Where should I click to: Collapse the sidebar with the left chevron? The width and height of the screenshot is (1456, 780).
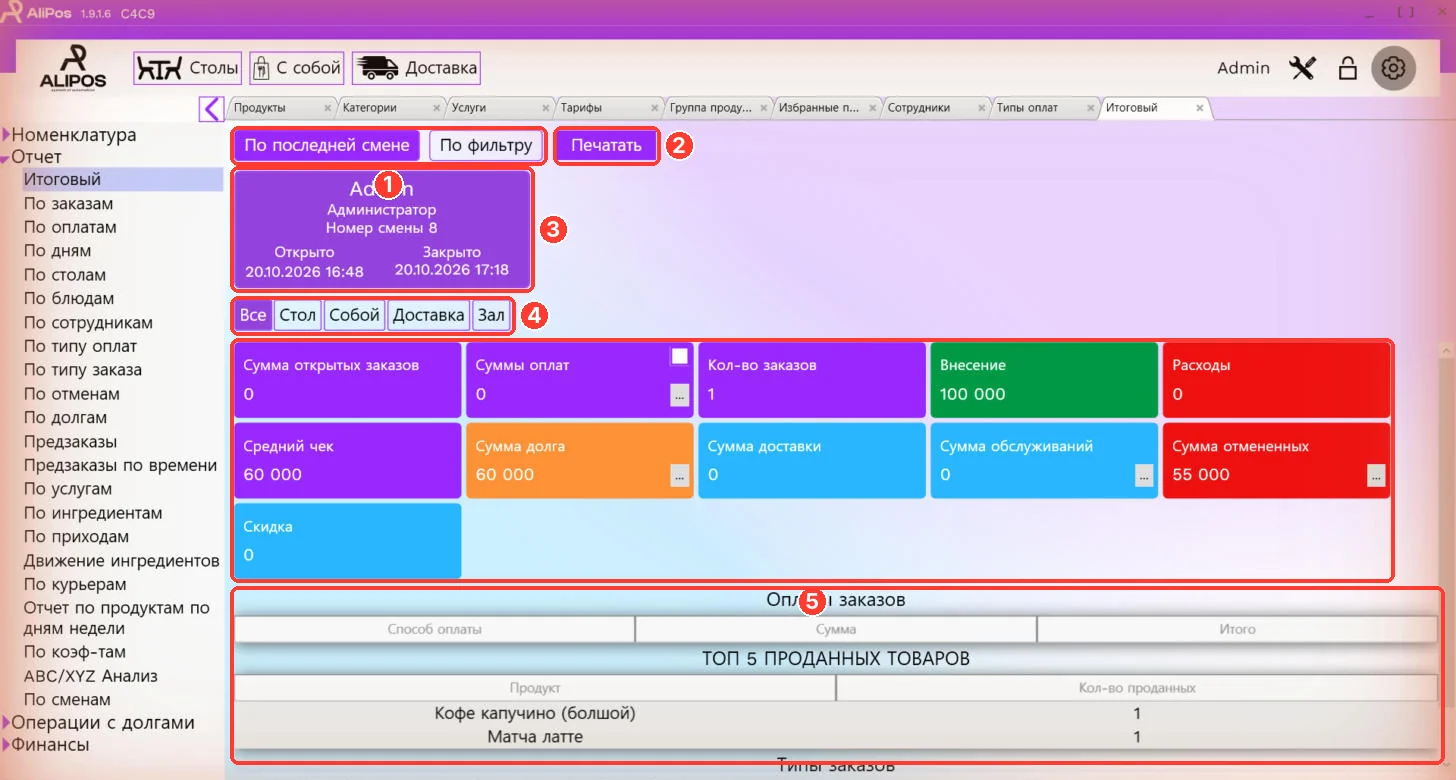click(211, 108)
